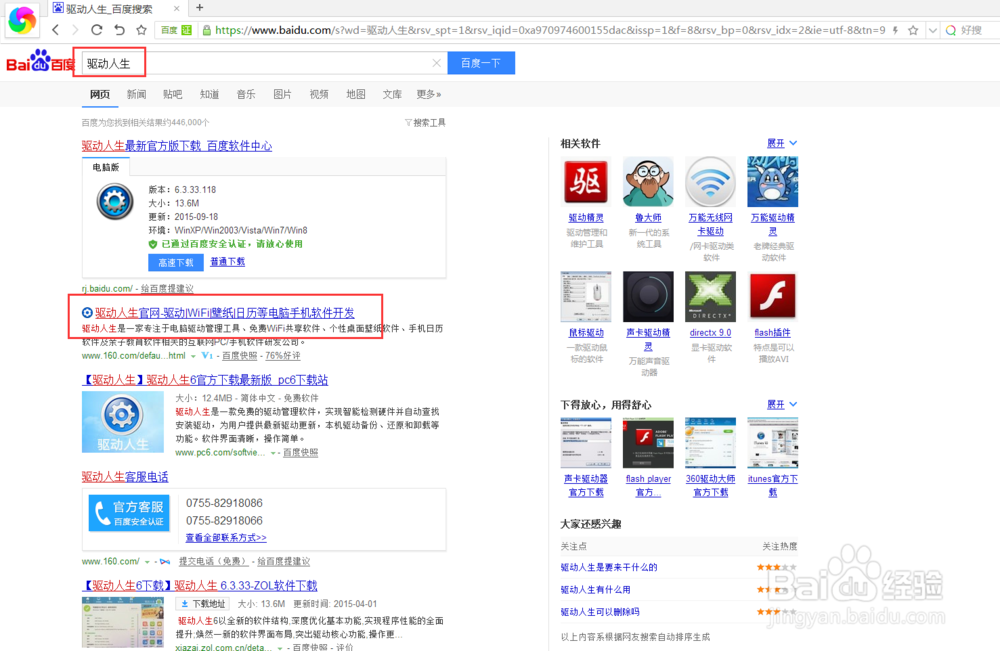Select the 电脑版 tab in software card
Screen dimensions: 1000x651
click(106, 167)
